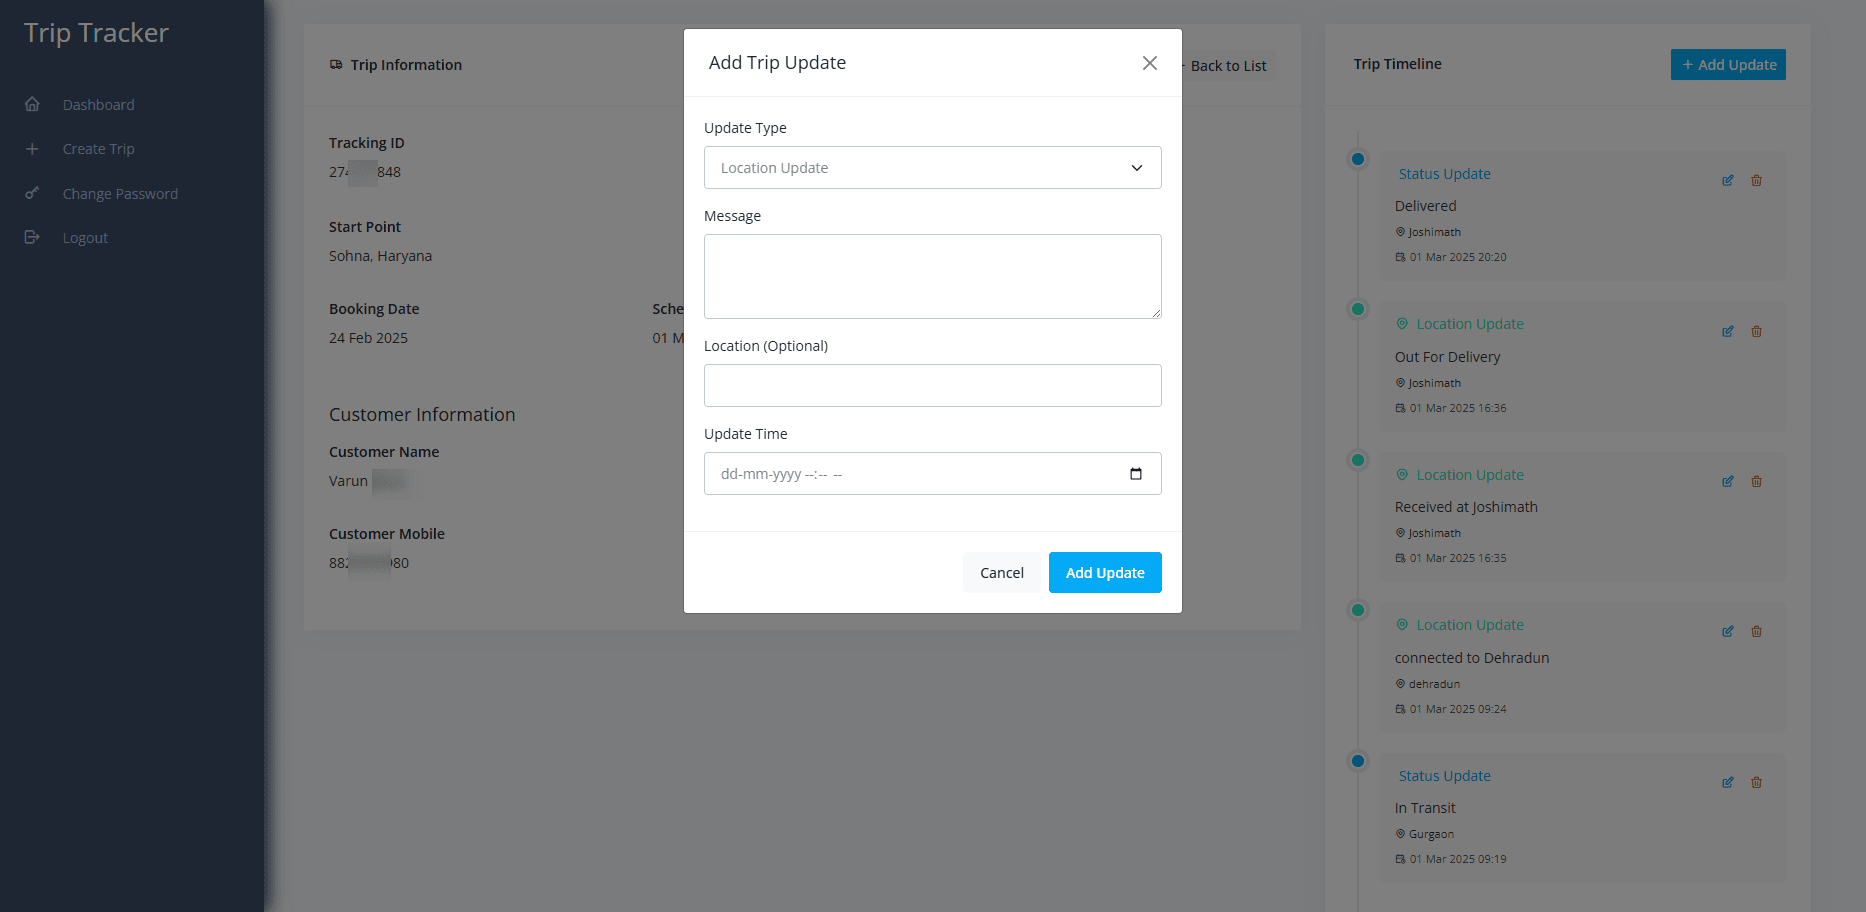Open Create Trip in sidebar
The width and height of the screenshot is (1866, 912).
tap(98, 149)
